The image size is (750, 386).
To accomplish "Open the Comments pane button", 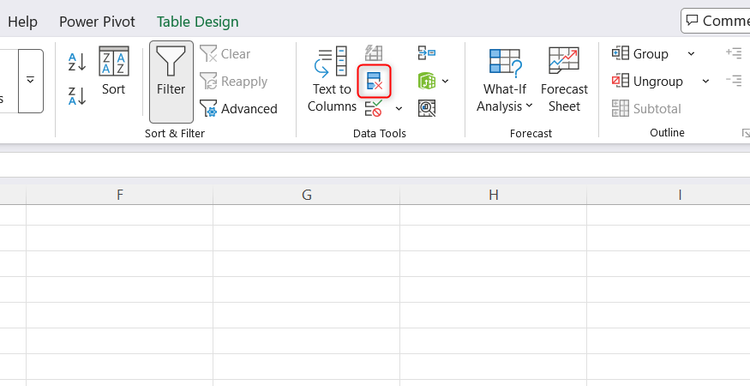I will 716,21.
